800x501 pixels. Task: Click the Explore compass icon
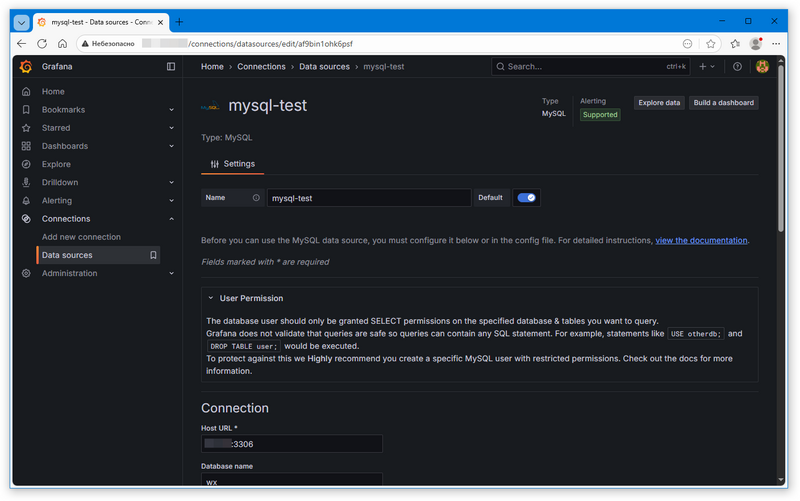click(x=26, y=164)
